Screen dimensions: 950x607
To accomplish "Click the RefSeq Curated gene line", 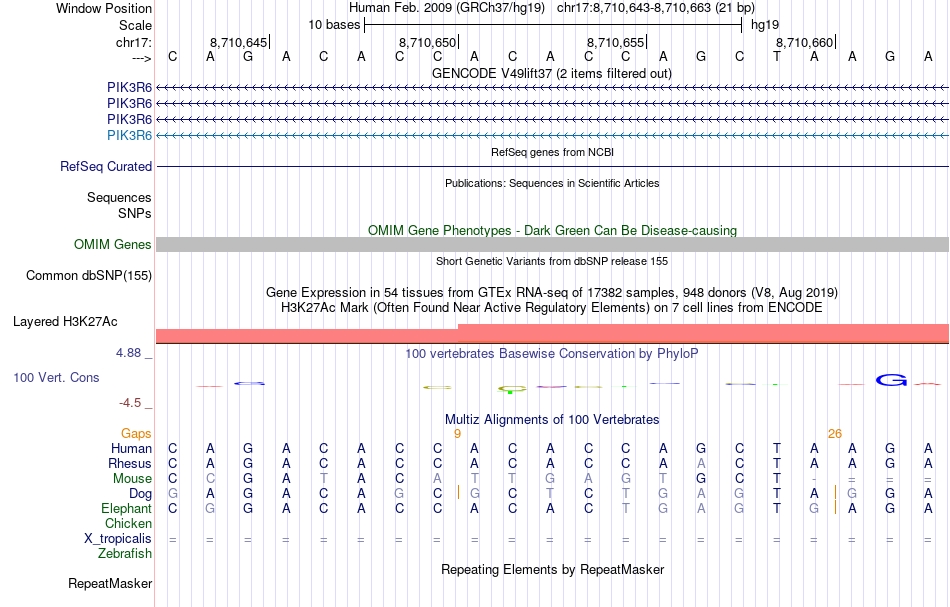I will pos(552,166).
